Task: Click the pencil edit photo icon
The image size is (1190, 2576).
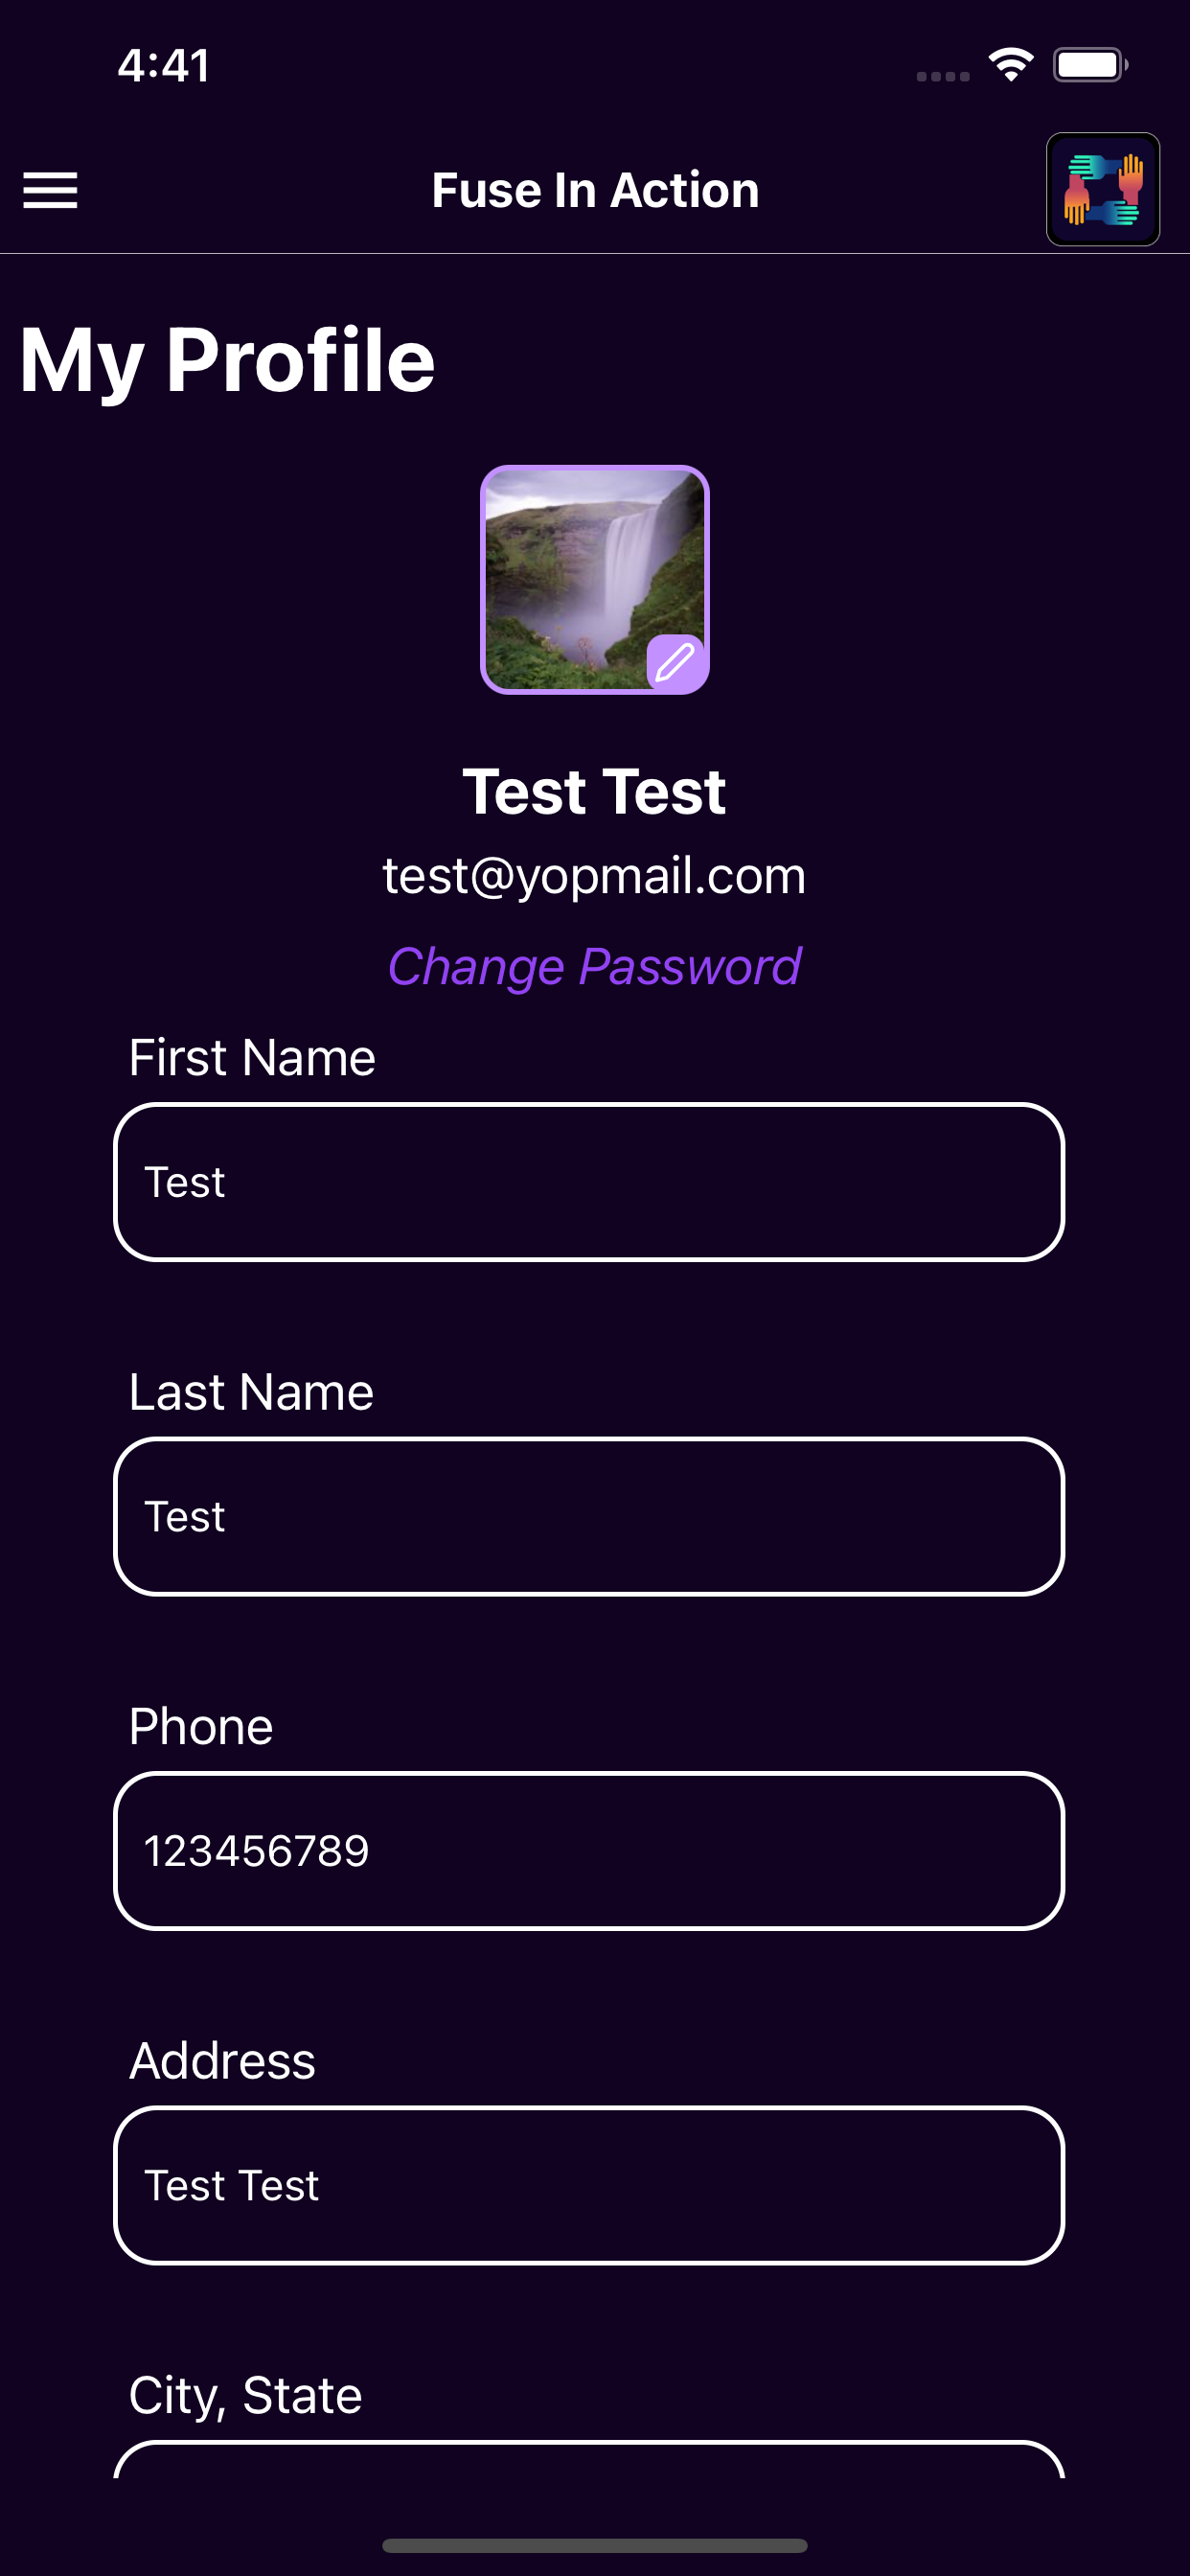Action: (x=676, y=662)
